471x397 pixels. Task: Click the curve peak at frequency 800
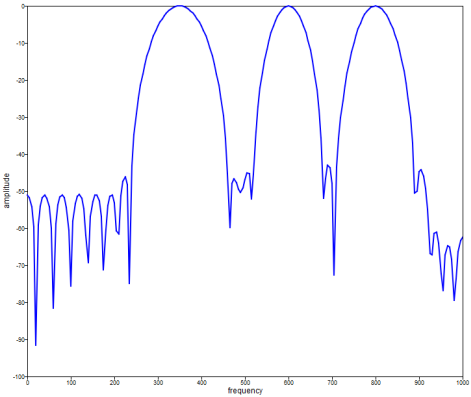click(375, 6)
